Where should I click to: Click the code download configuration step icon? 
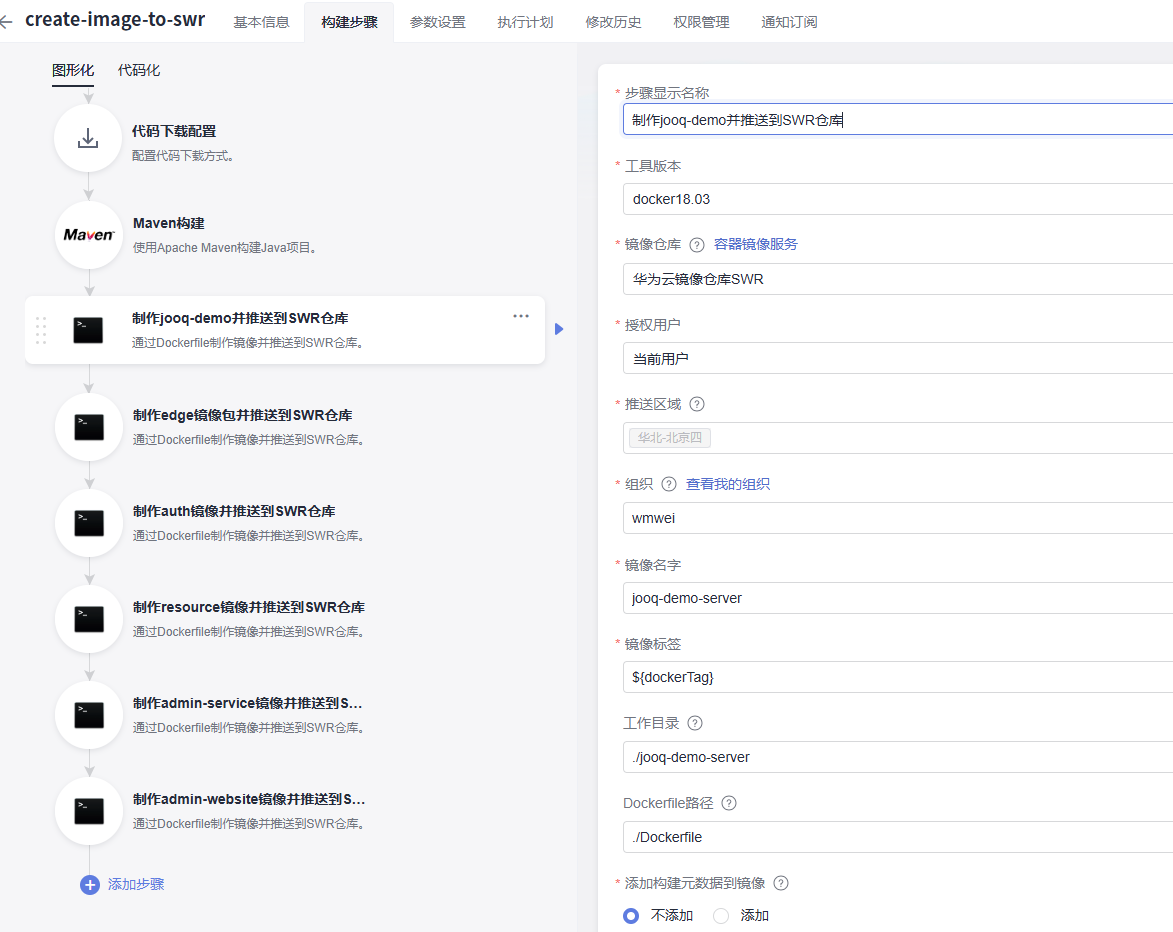(88, 138)
